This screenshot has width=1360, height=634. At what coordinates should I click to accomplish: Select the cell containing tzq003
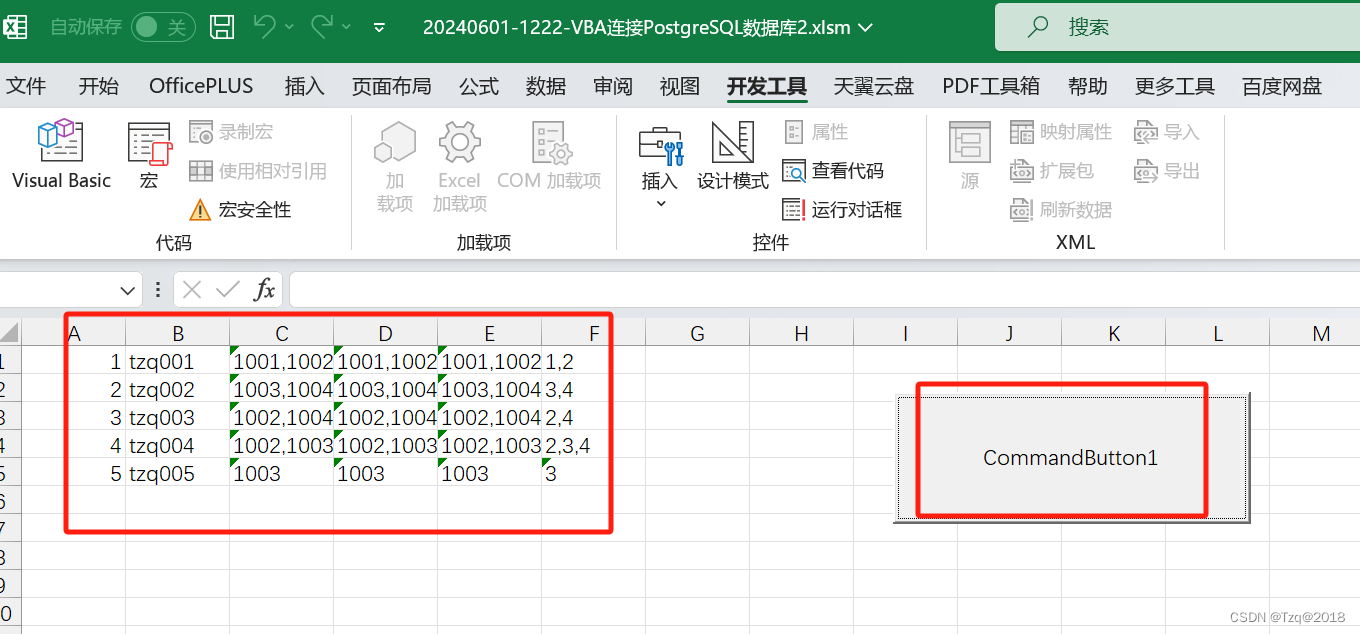pos(177,417)
